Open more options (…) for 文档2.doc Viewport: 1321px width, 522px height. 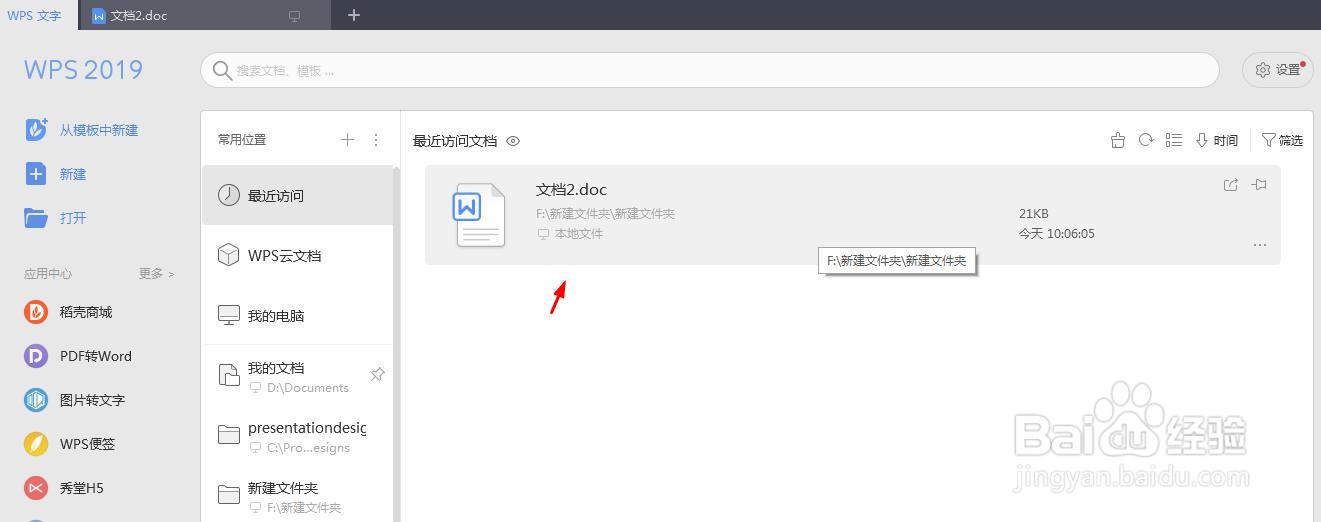1260,245
